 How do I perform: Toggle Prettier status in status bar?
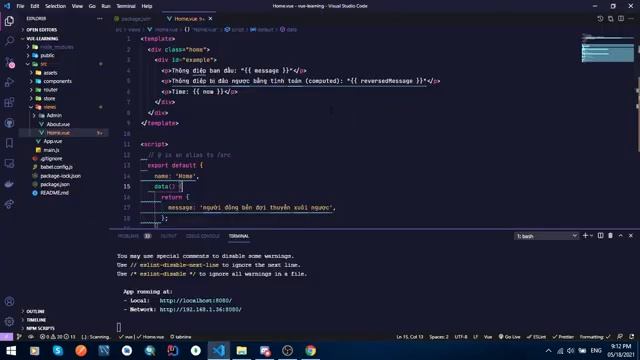click(x=563, y=337)
